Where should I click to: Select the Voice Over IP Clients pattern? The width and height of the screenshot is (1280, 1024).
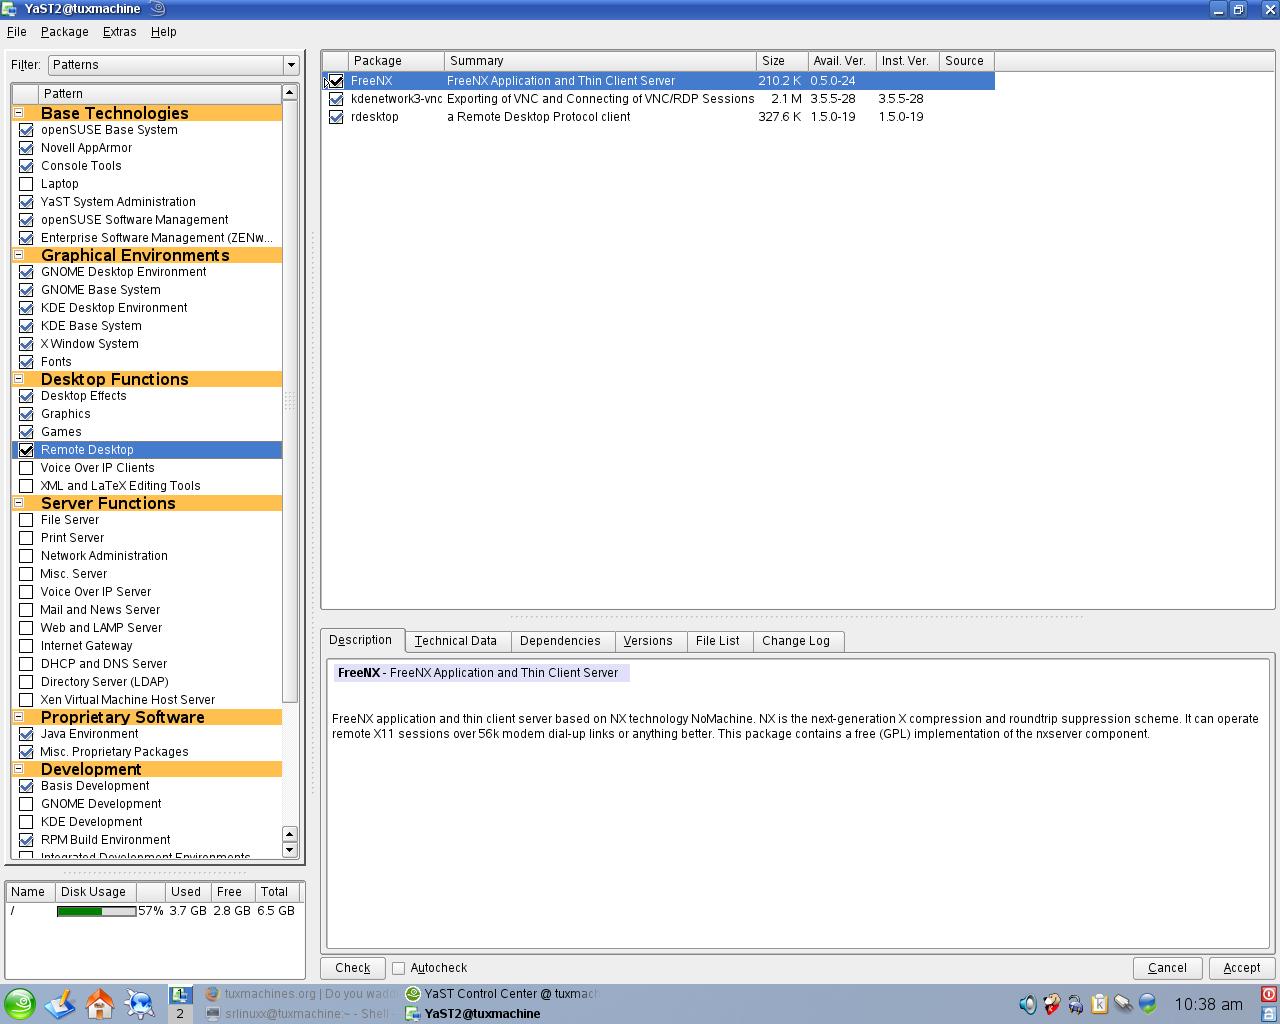tap(147, 468)
